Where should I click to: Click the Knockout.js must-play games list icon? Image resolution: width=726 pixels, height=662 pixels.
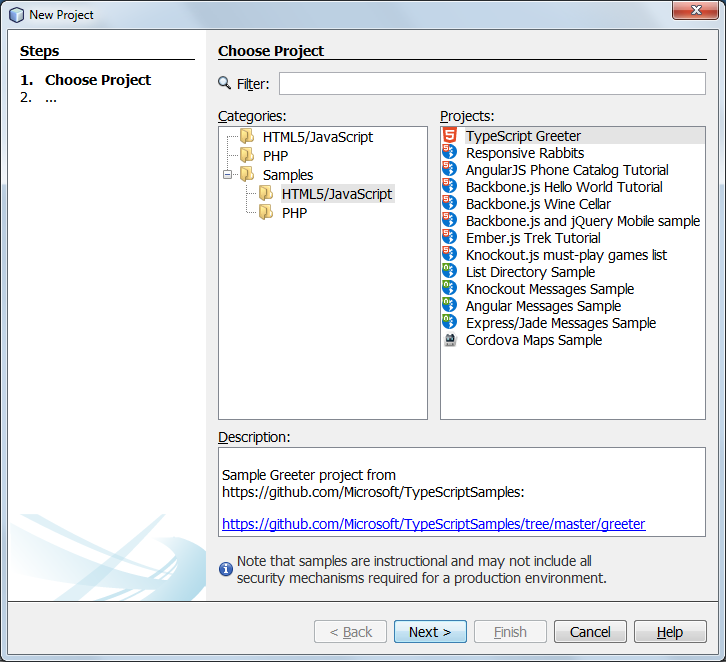coord(450,254)
